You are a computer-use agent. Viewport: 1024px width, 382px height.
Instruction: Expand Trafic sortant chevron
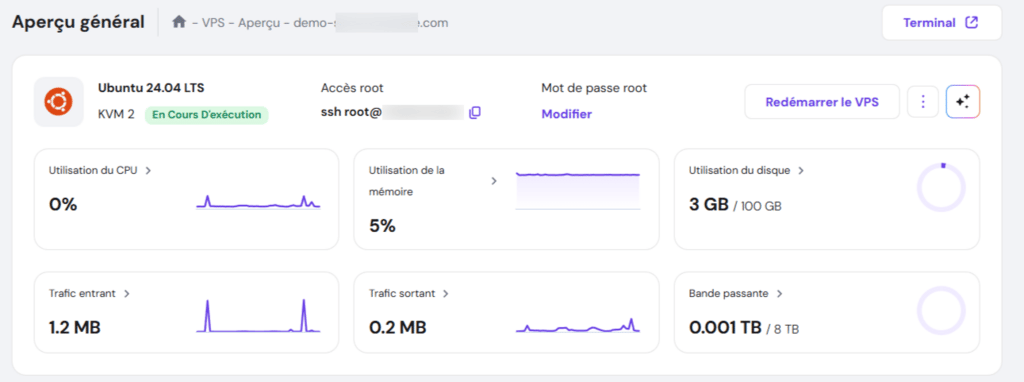tap(445, 294)
